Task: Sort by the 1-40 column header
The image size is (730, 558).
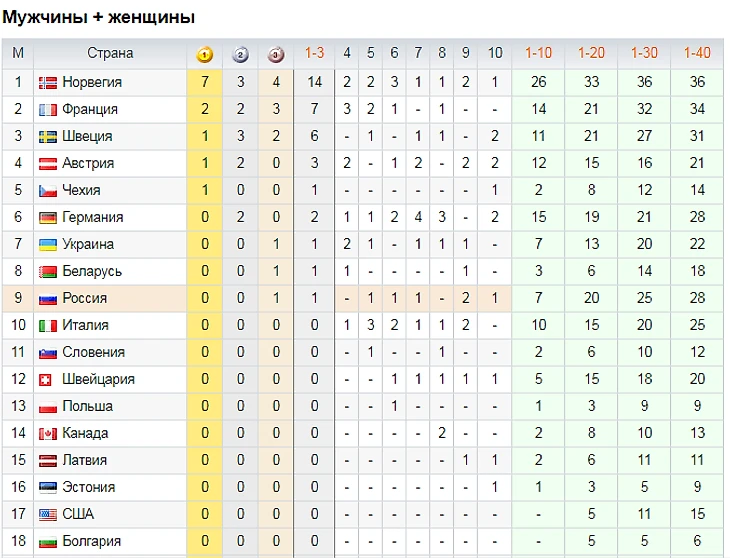Action: [697, 53]
